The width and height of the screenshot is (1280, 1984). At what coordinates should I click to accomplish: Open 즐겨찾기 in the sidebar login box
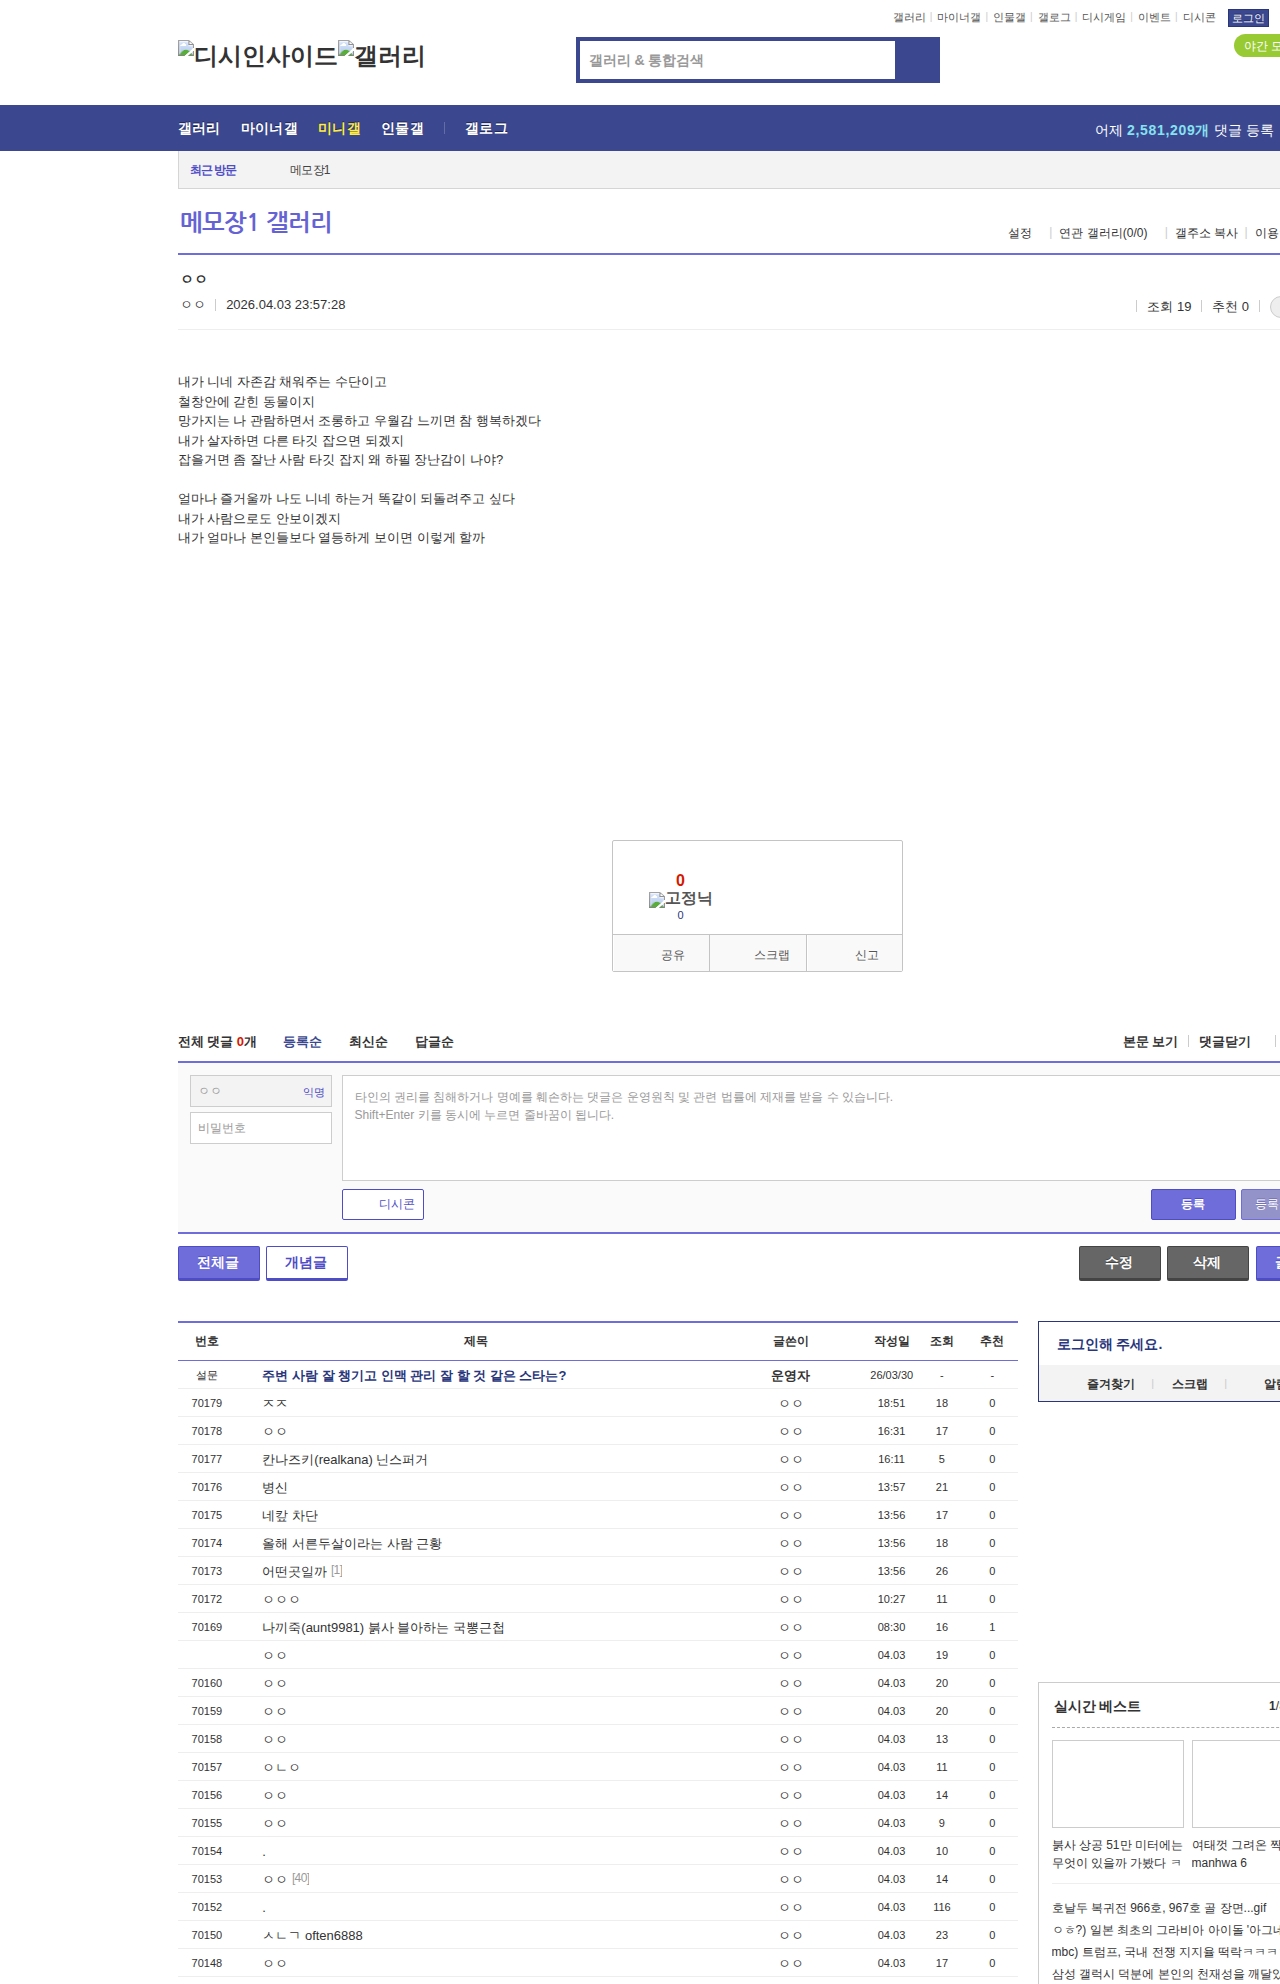click(x=1111, y=1384)
